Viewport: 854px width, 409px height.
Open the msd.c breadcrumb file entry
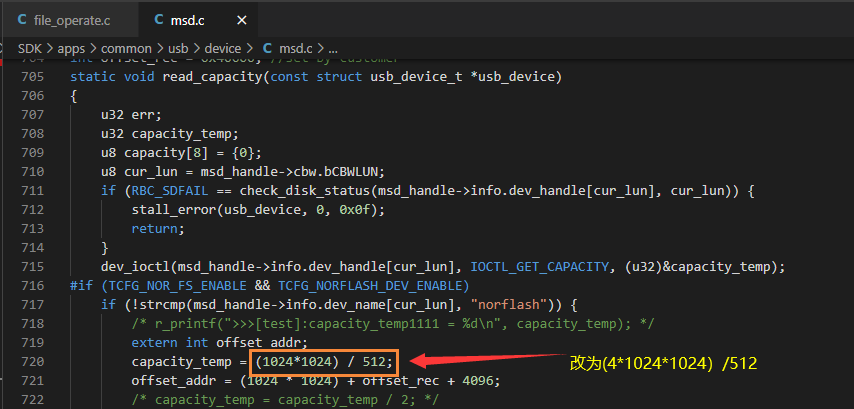pyautogui.click(x=295, y=48)
